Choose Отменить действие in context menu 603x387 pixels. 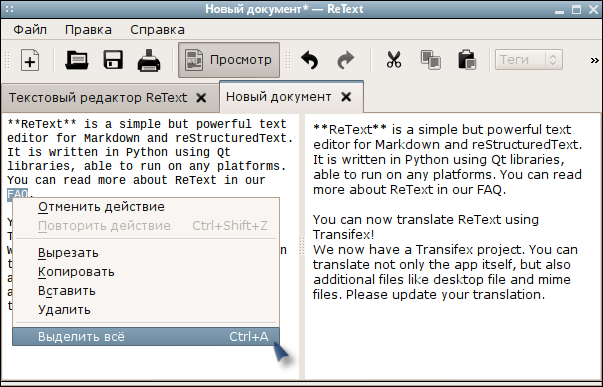point(146,207)
